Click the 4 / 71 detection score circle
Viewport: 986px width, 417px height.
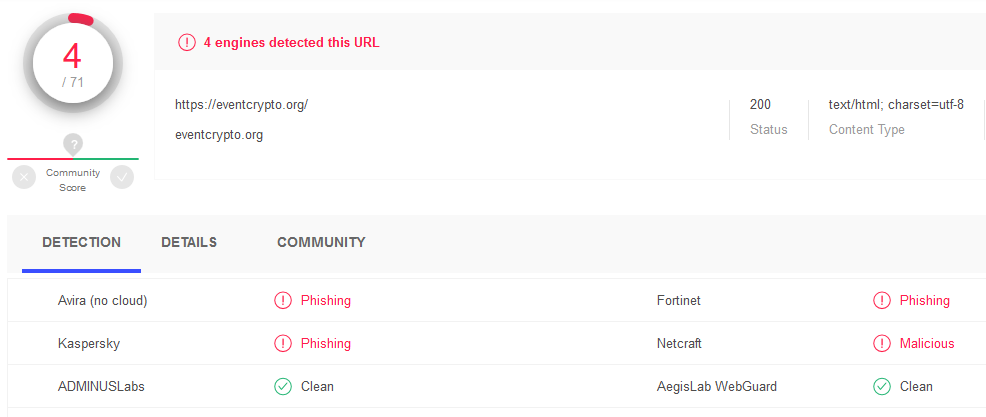pos(73,63)
